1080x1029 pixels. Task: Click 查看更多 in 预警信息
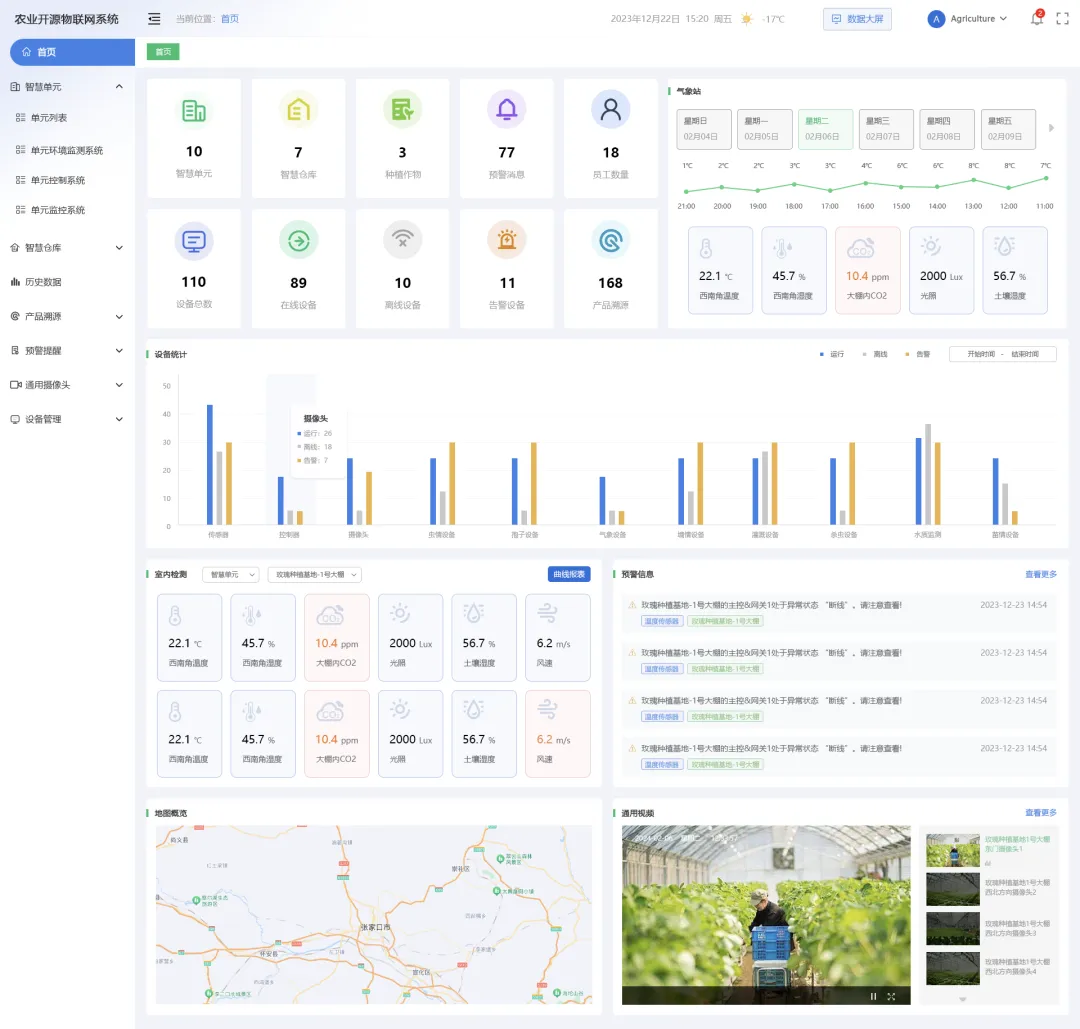click(1041, 574)
